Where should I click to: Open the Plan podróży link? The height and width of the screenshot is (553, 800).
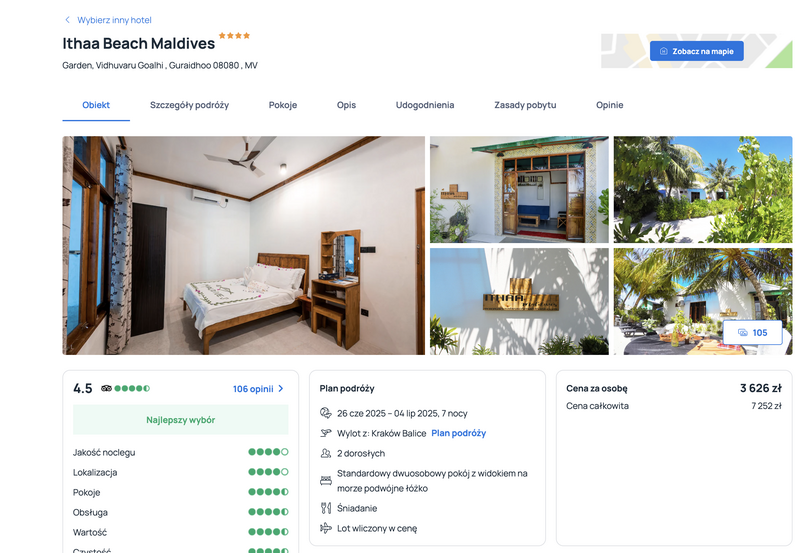click(459, 433)
